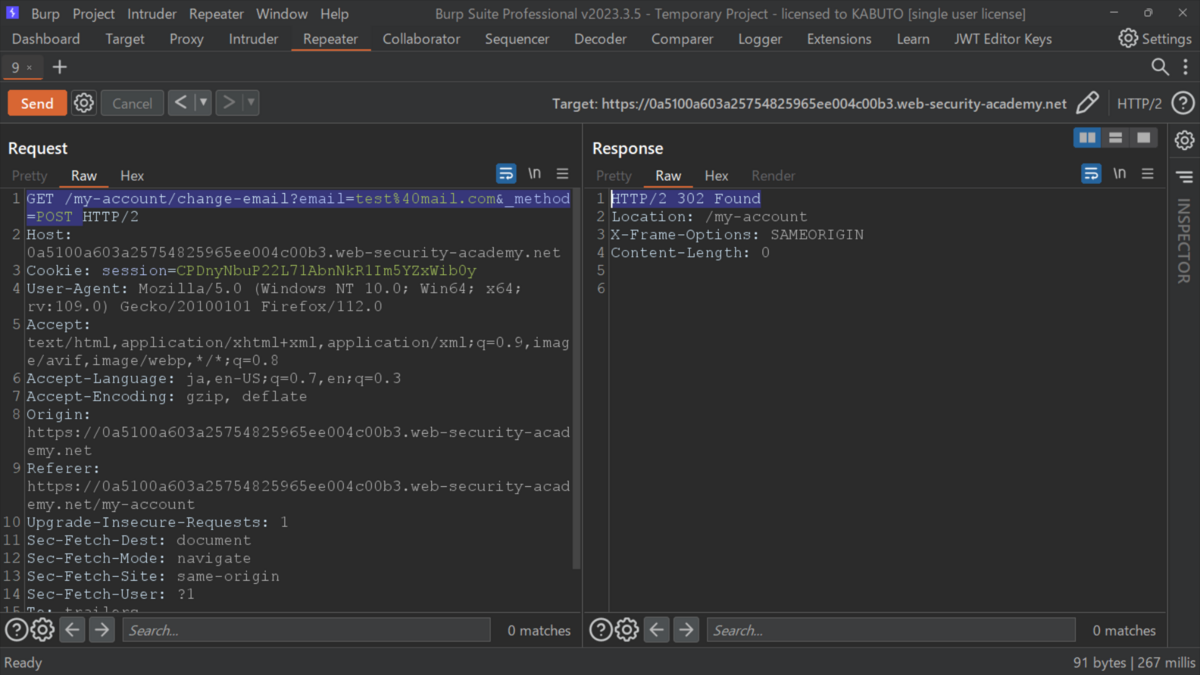Click the X-Frame-Options: SAMEORIGIN header
Image resolution: width=1200 pixels, height=675 pixels.
pos(737,234)
